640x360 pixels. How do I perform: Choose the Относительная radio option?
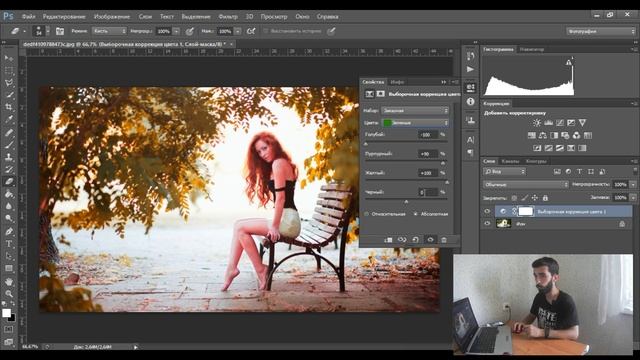367,214
